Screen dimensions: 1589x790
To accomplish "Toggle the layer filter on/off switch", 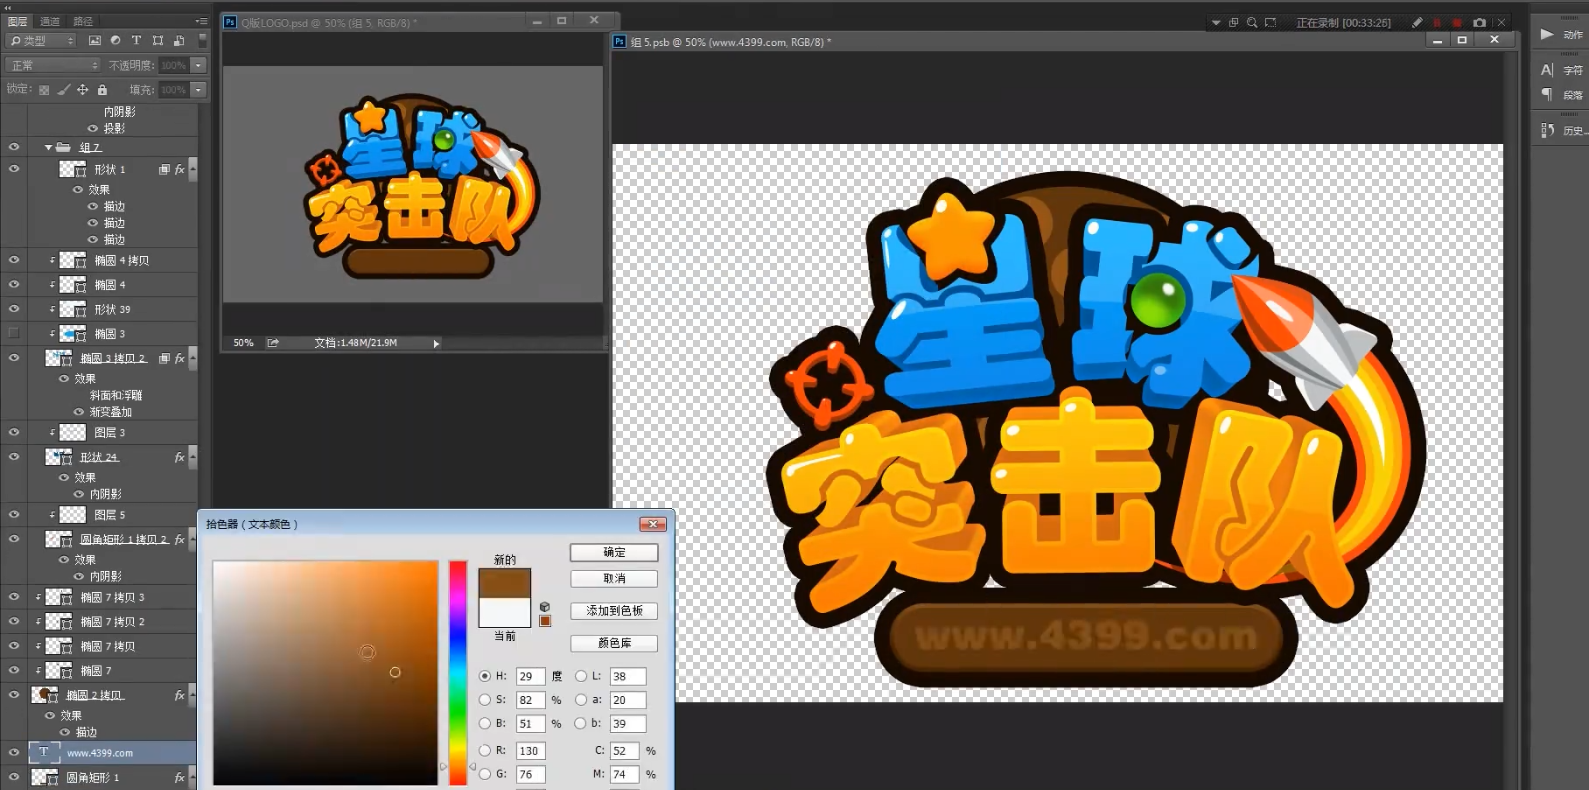I will click(x=202, y=41).
